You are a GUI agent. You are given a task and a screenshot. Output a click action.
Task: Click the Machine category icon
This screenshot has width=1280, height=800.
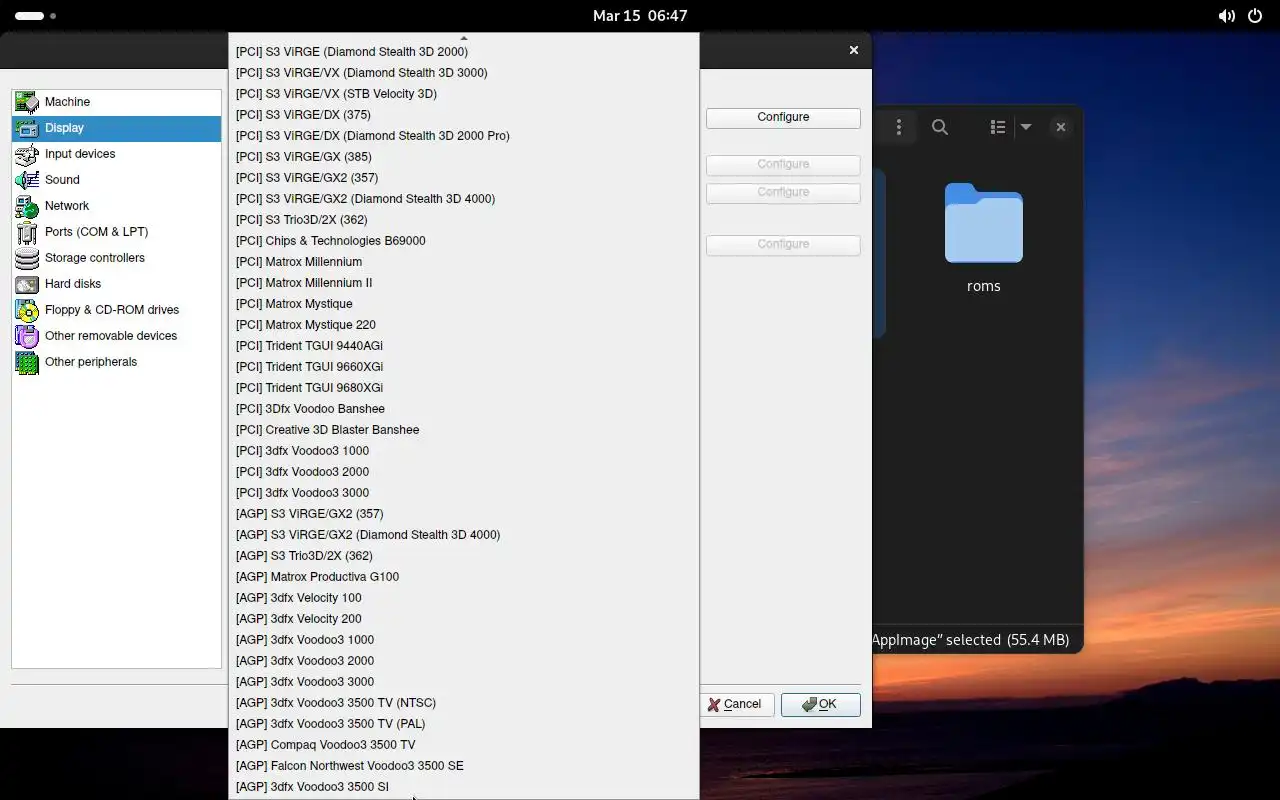[x=27, y=102]
